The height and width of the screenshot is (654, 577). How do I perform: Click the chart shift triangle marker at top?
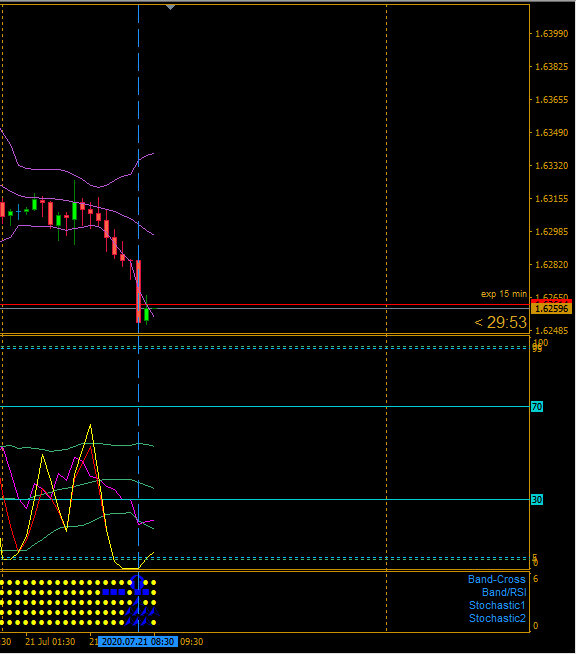[170, 7]
